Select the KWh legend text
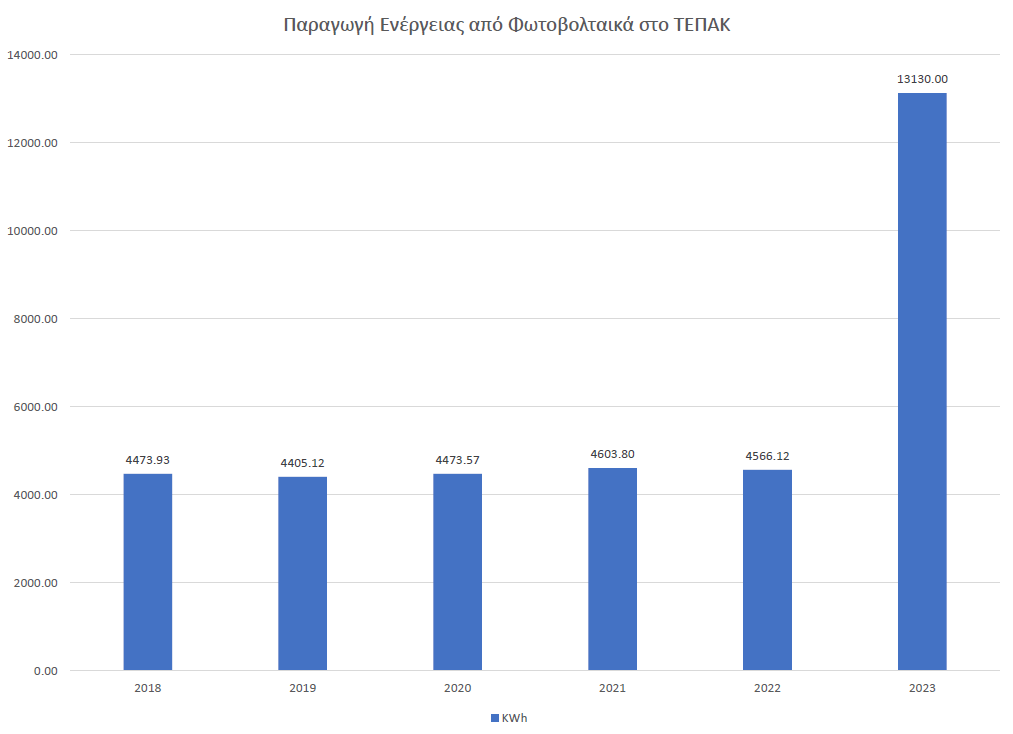This screenshot has width=1013, height=734. (x=514, y=718)
